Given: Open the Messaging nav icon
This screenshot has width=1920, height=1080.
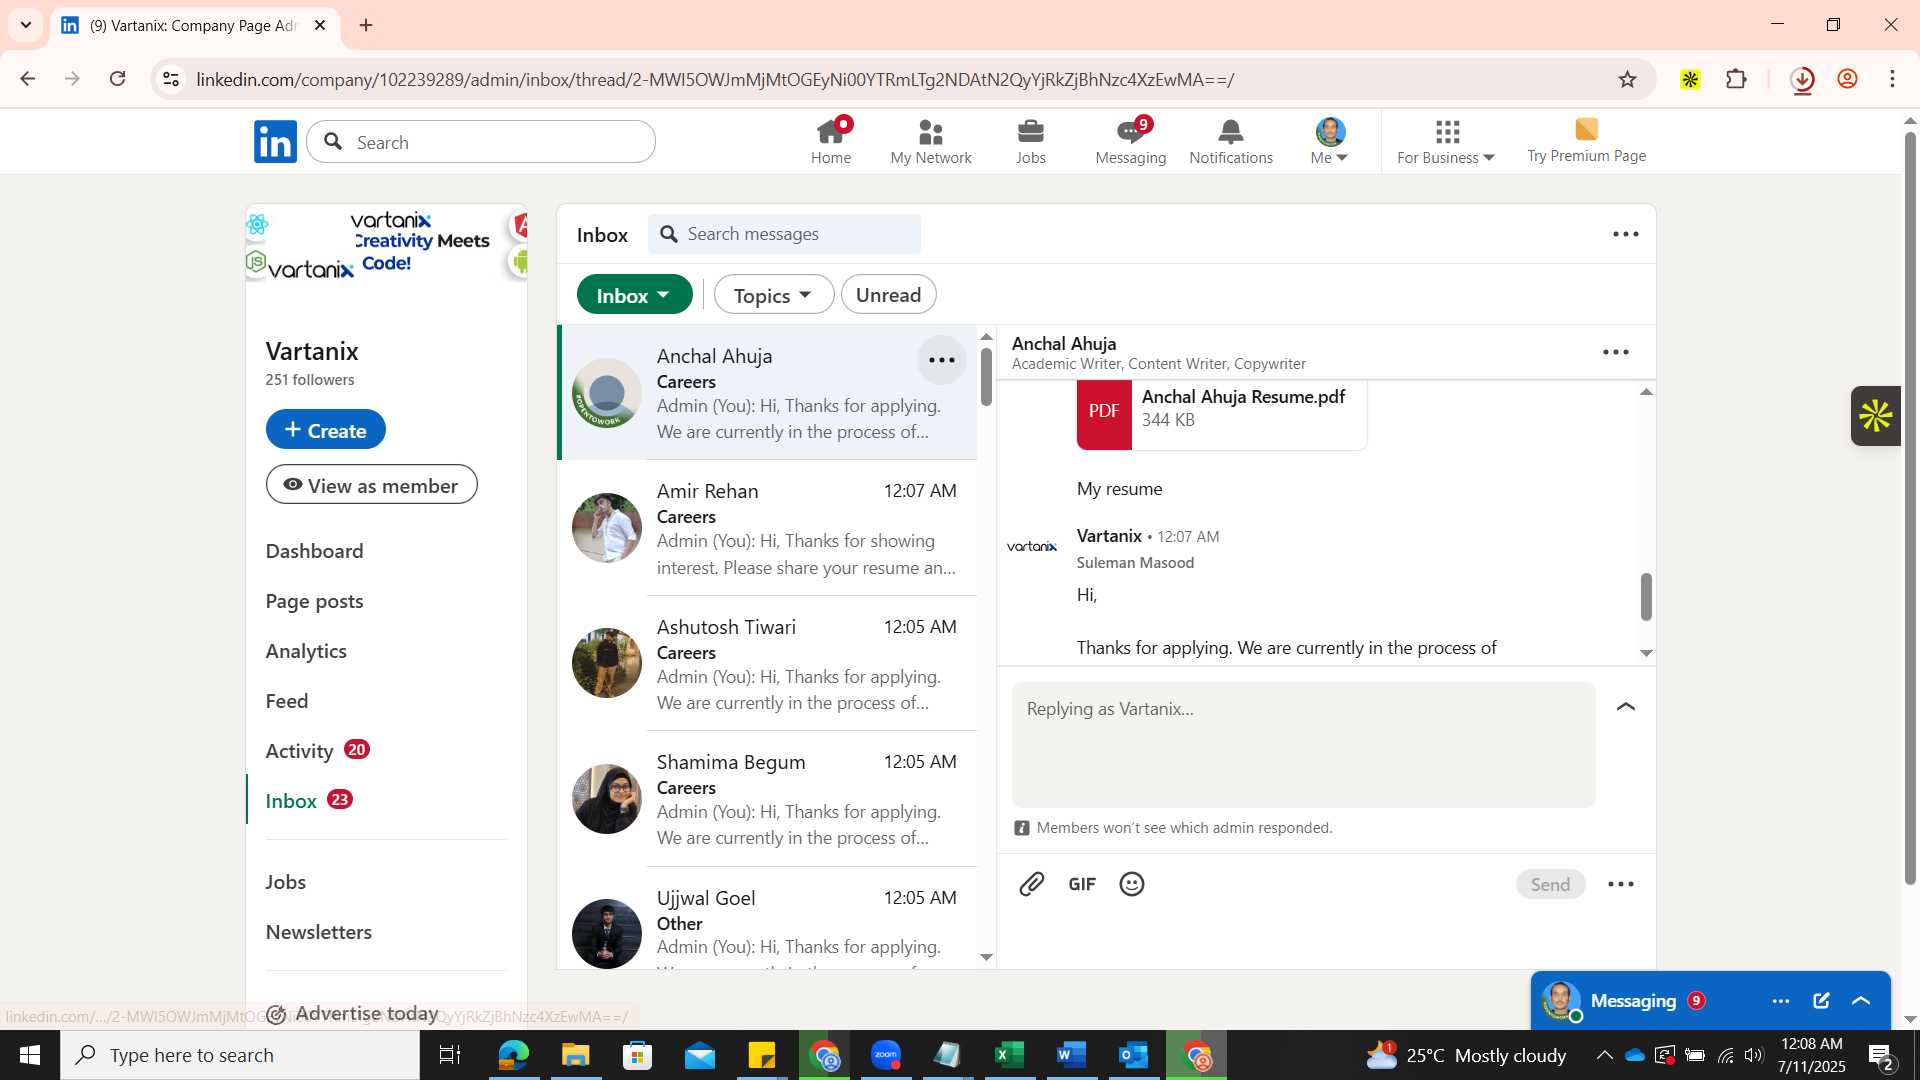Looking at the screenshot, I should click(1130, 142).
